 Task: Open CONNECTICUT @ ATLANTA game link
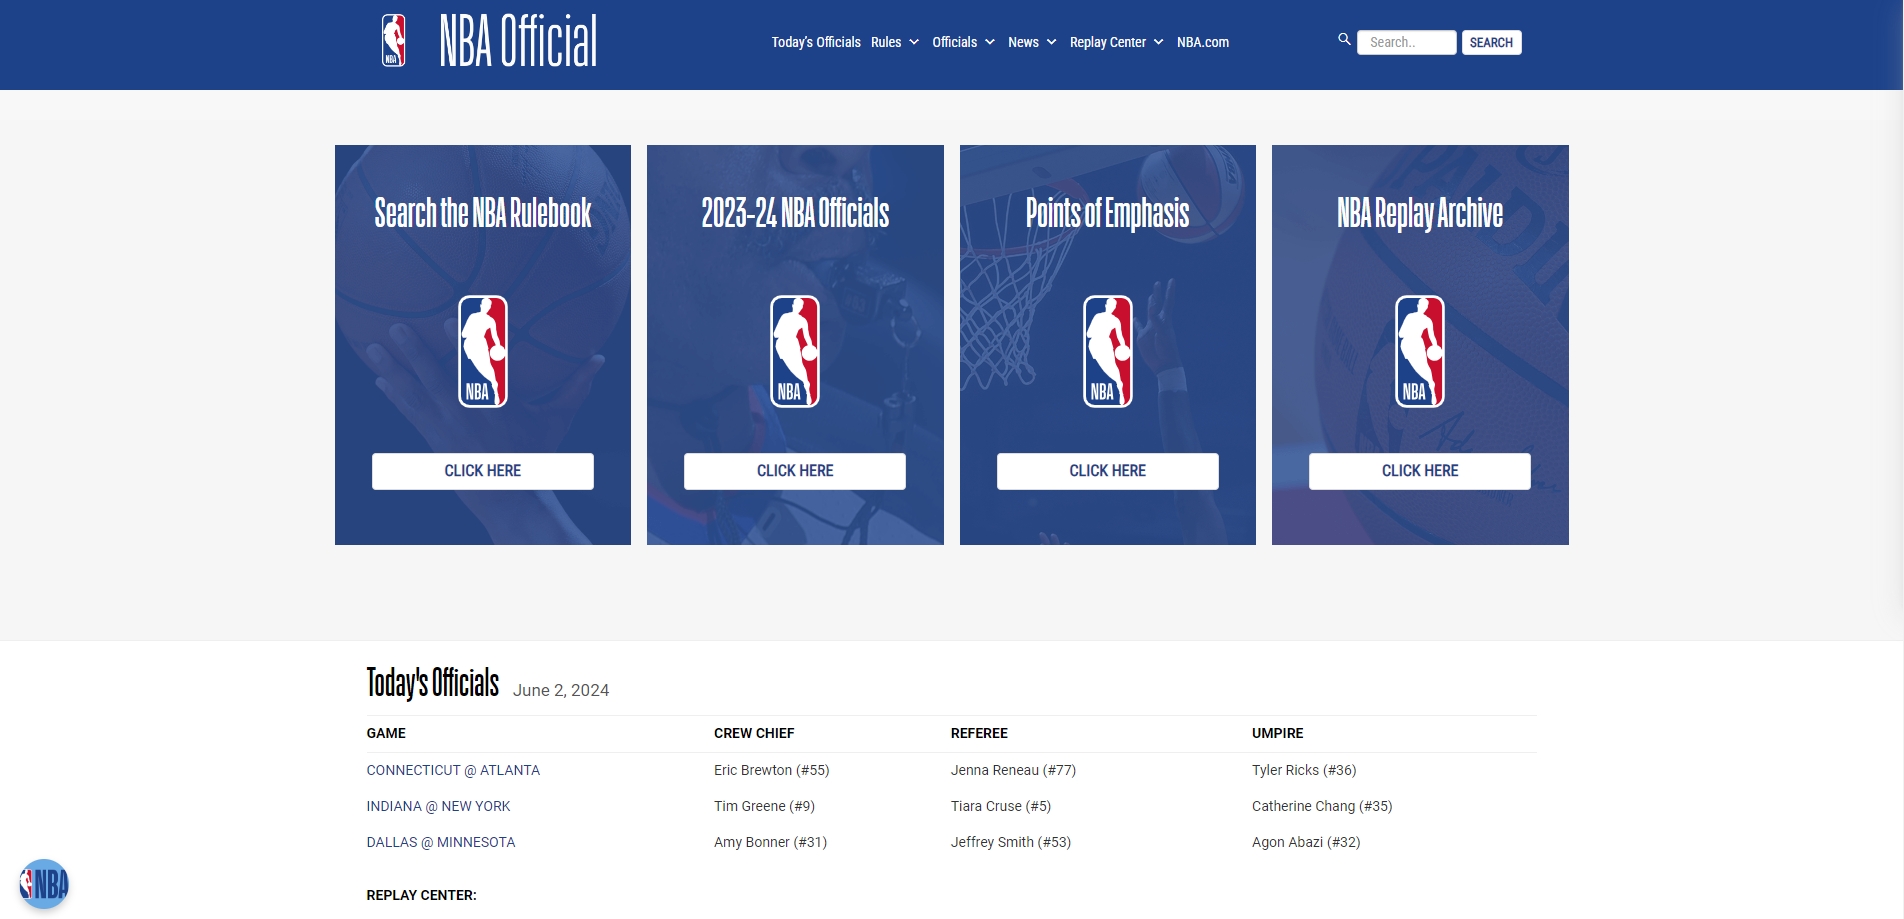(453, 770)
